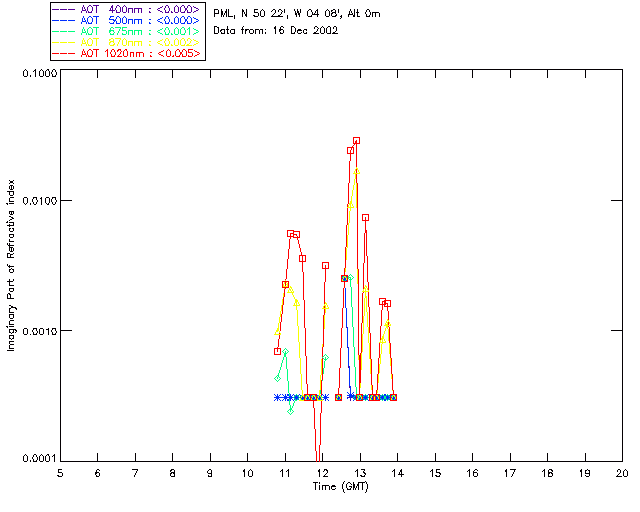Click the x-axis tick label "16"
The image size is (640, 512).
[473, 473]
